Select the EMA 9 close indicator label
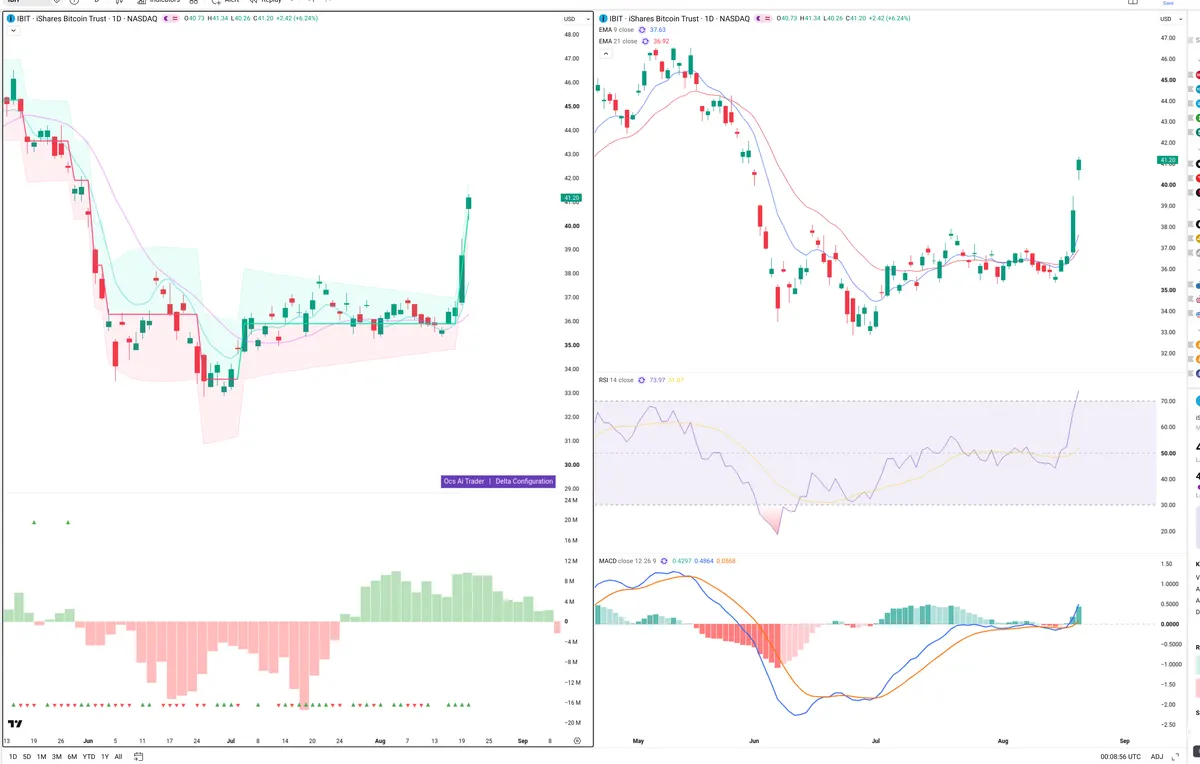The image size is (1200, 764). point(617,30)
